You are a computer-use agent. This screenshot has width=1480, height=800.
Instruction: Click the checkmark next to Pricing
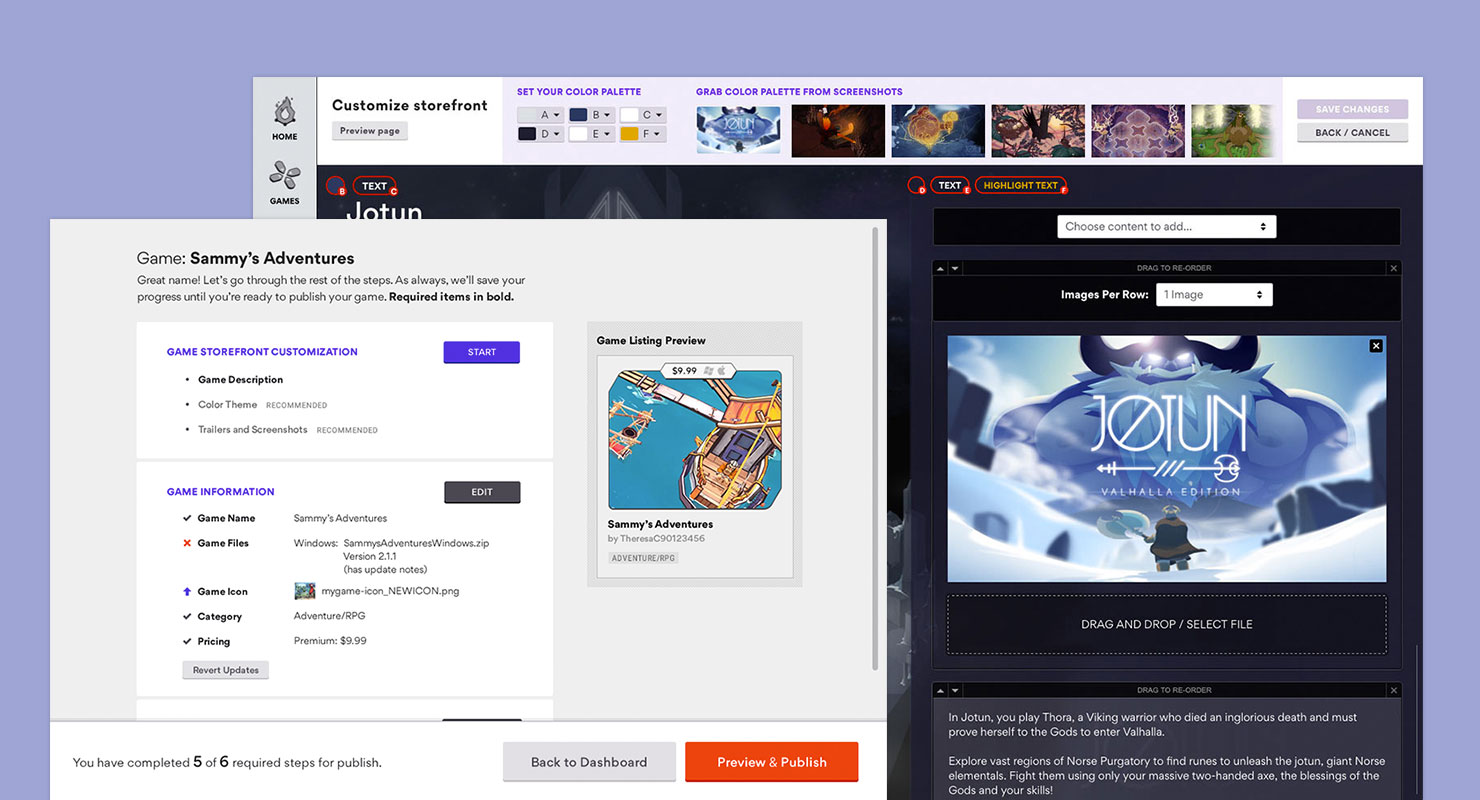click(187, 641)
